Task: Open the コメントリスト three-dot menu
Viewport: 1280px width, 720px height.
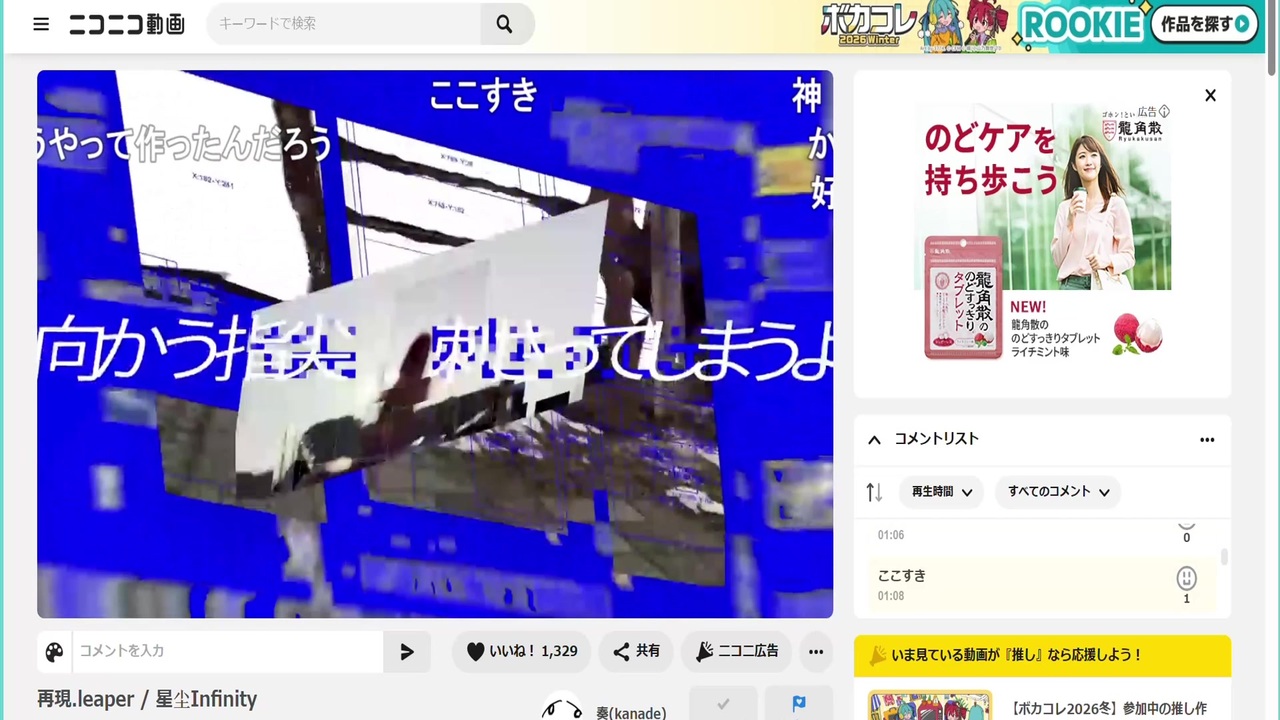Action: [1207, 439]
